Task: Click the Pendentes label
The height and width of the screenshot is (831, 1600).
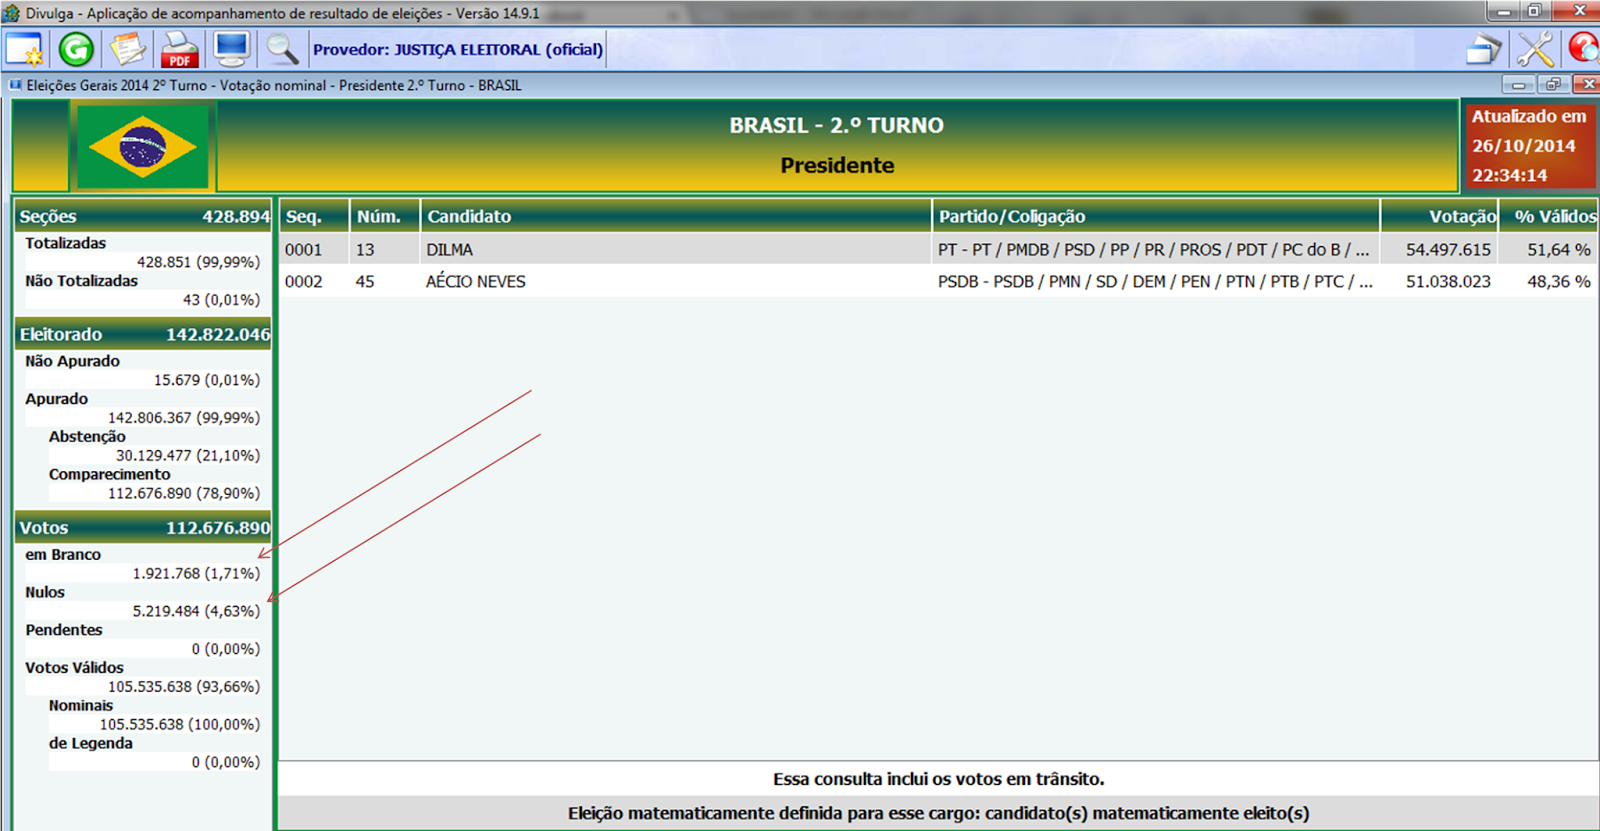Action: (x=64, y=630)
